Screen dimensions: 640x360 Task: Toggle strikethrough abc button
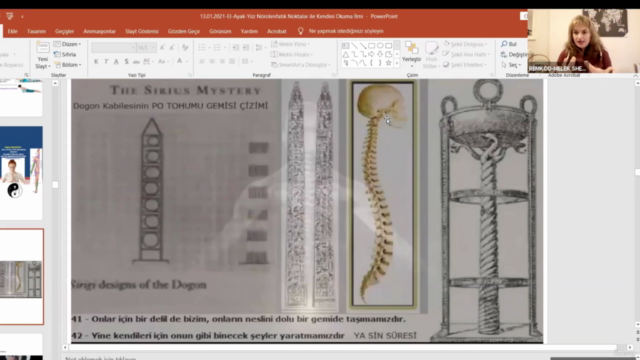136,62
